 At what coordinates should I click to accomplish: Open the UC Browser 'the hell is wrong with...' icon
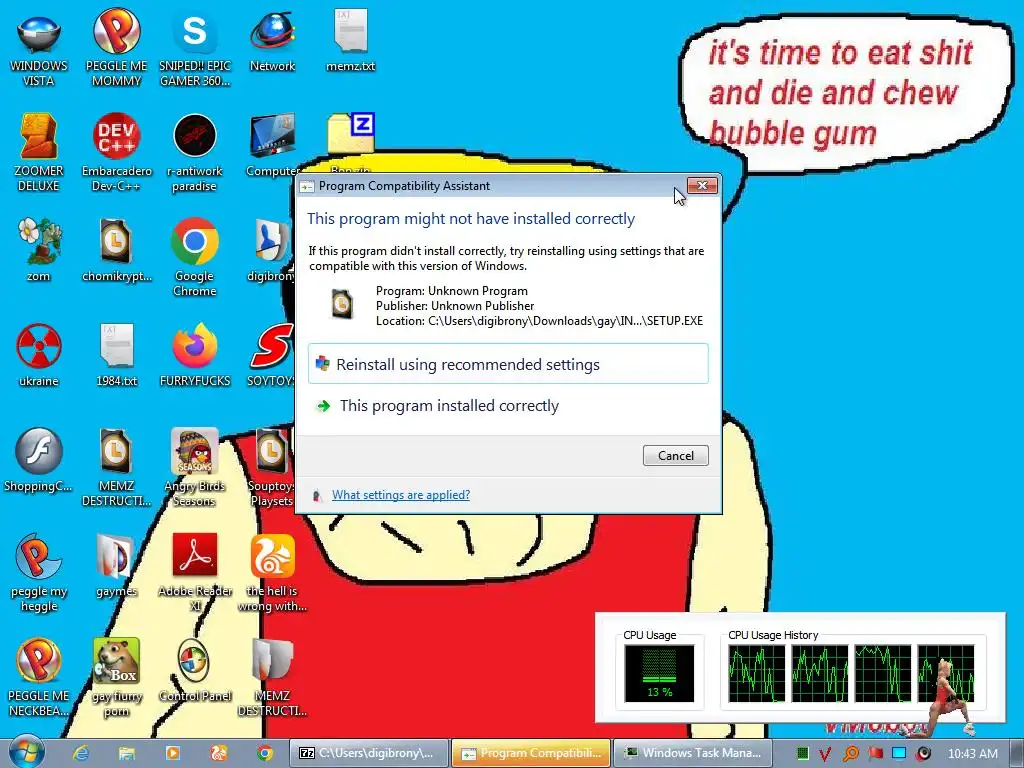click(272, 572)
